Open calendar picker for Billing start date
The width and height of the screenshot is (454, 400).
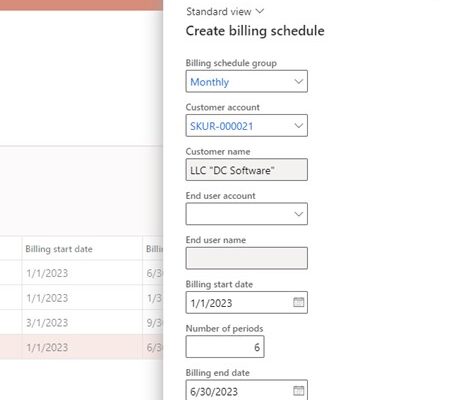click(298, 302)
